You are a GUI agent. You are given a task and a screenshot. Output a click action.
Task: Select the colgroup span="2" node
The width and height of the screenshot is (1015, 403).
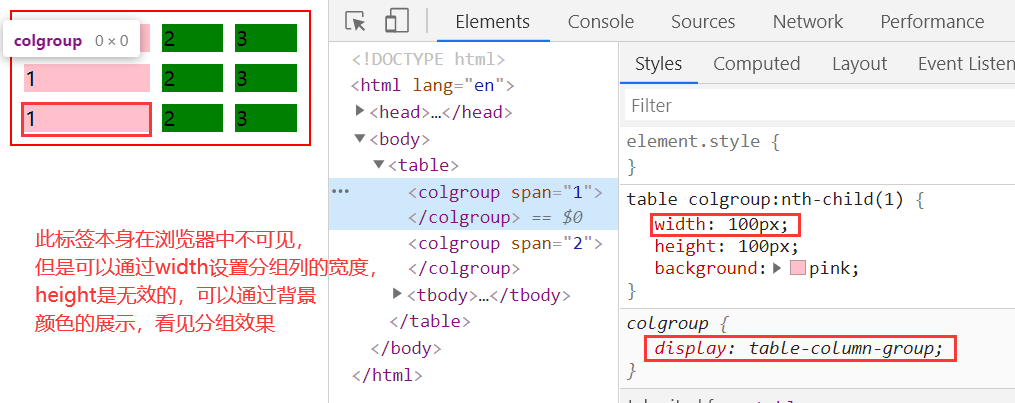500,243
